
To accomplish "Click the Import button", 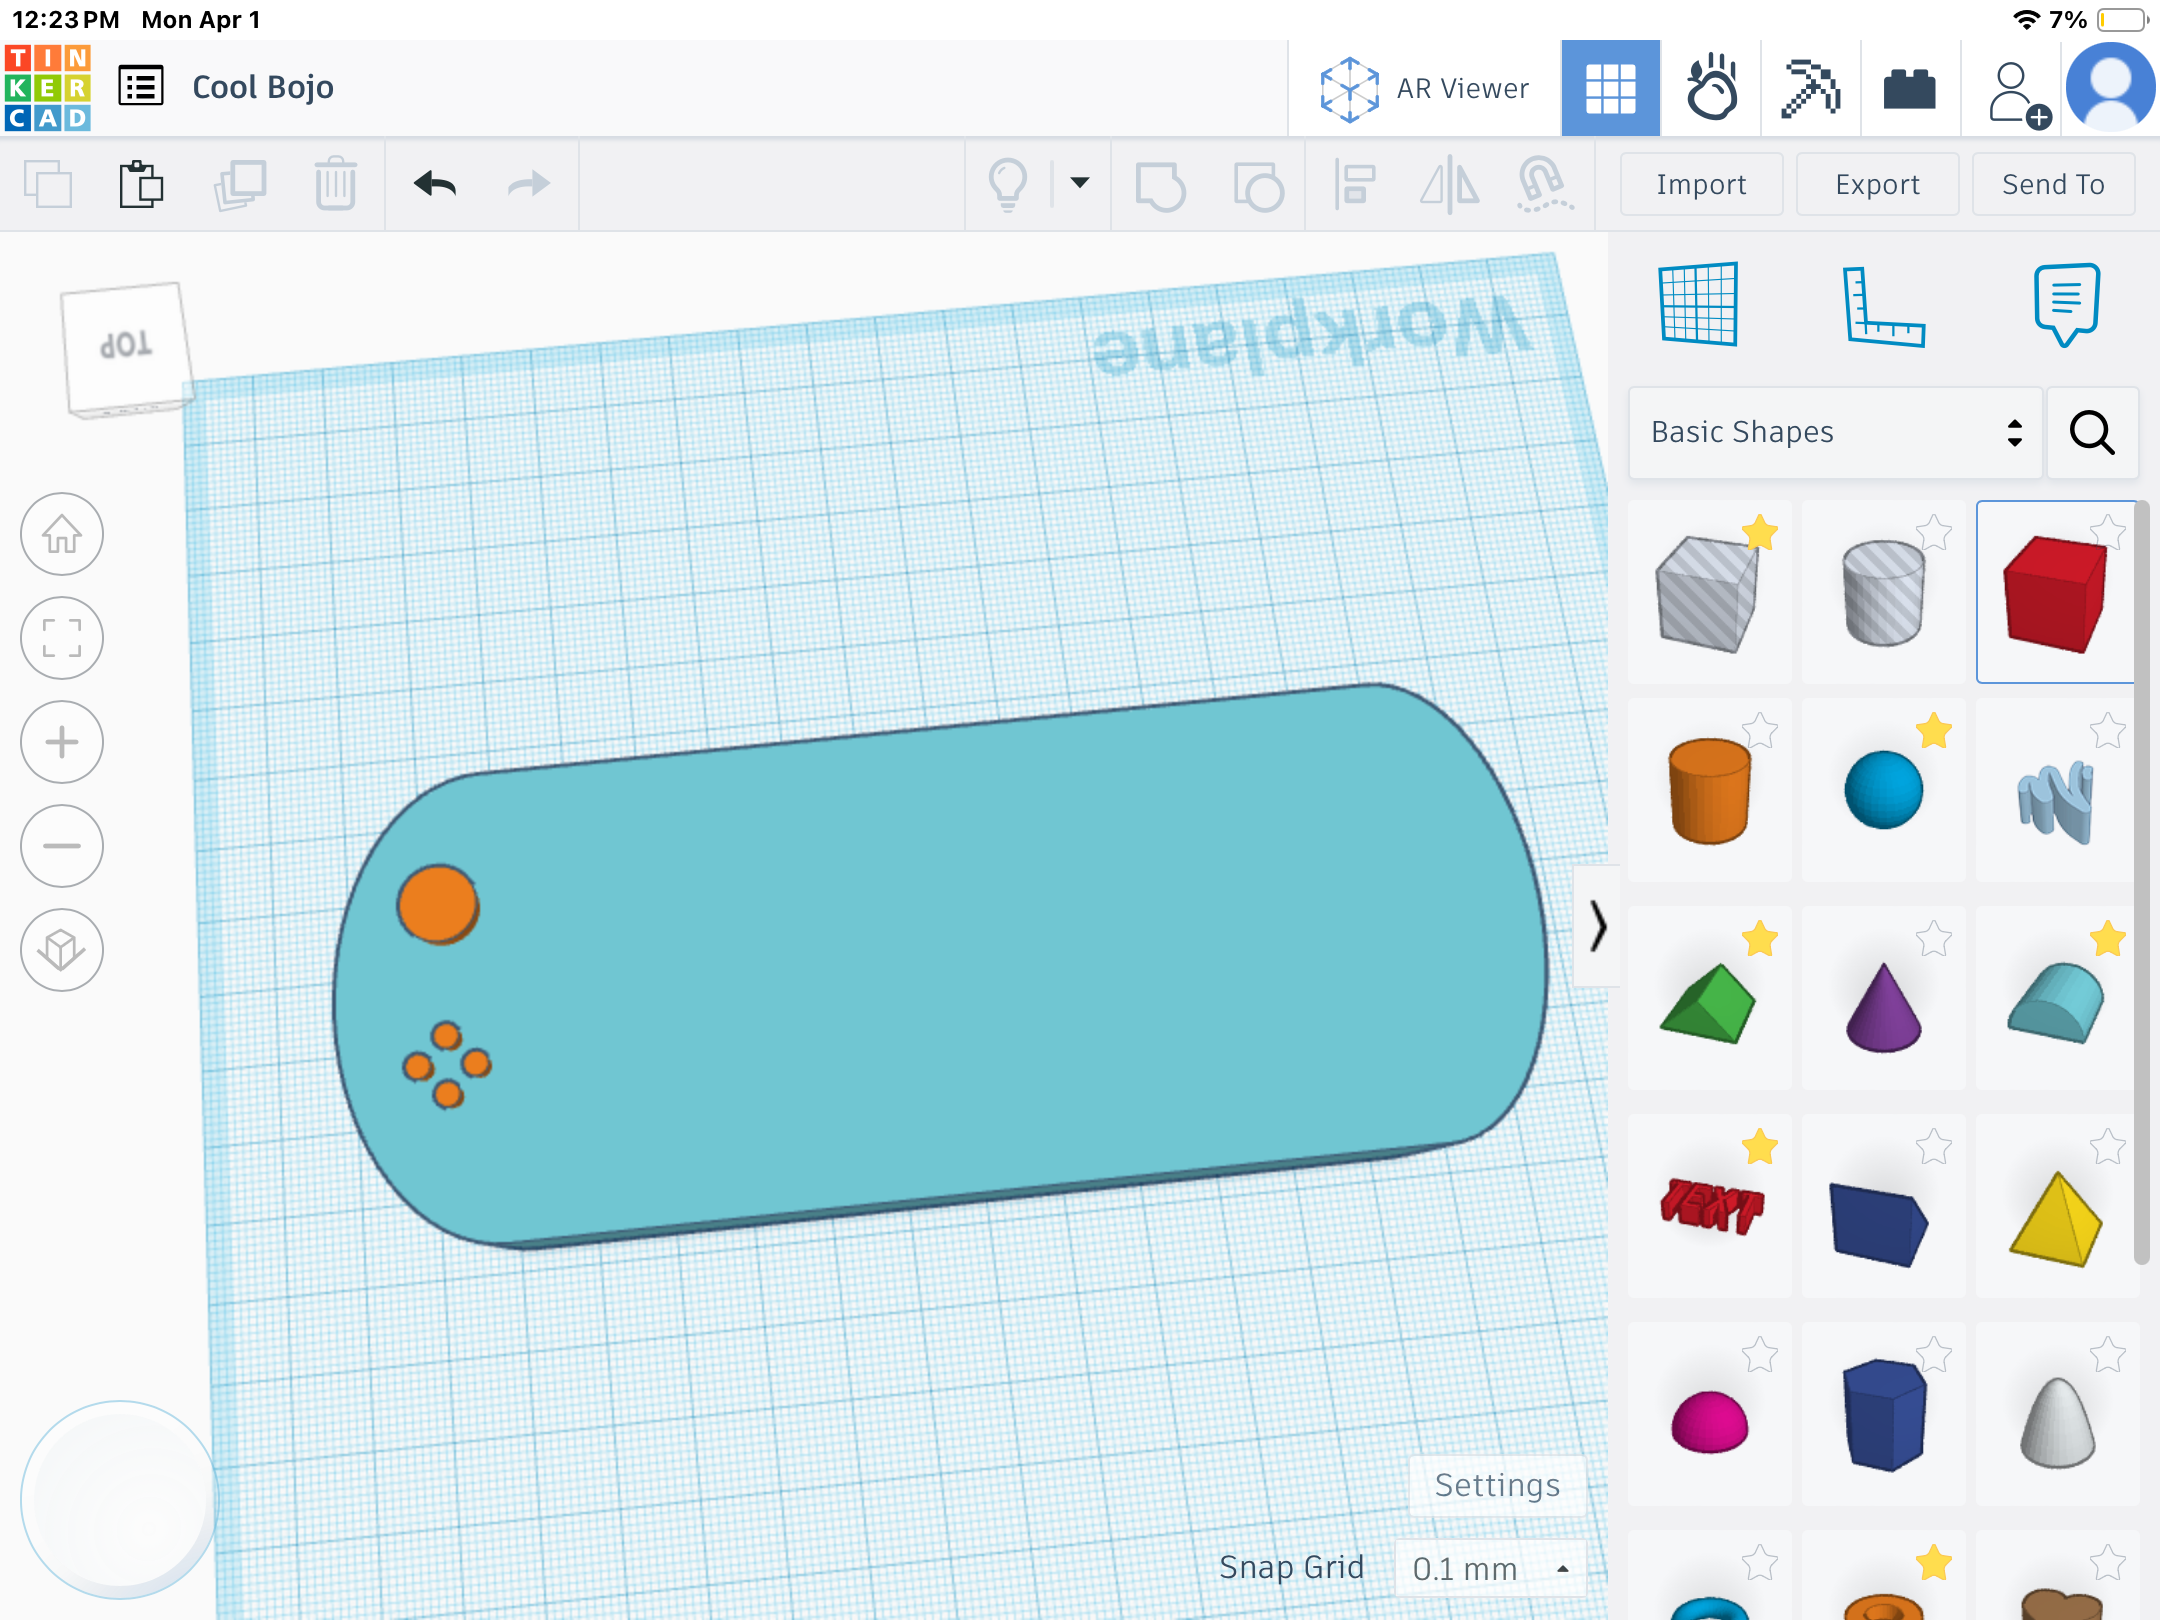I will coord(1701,184).
